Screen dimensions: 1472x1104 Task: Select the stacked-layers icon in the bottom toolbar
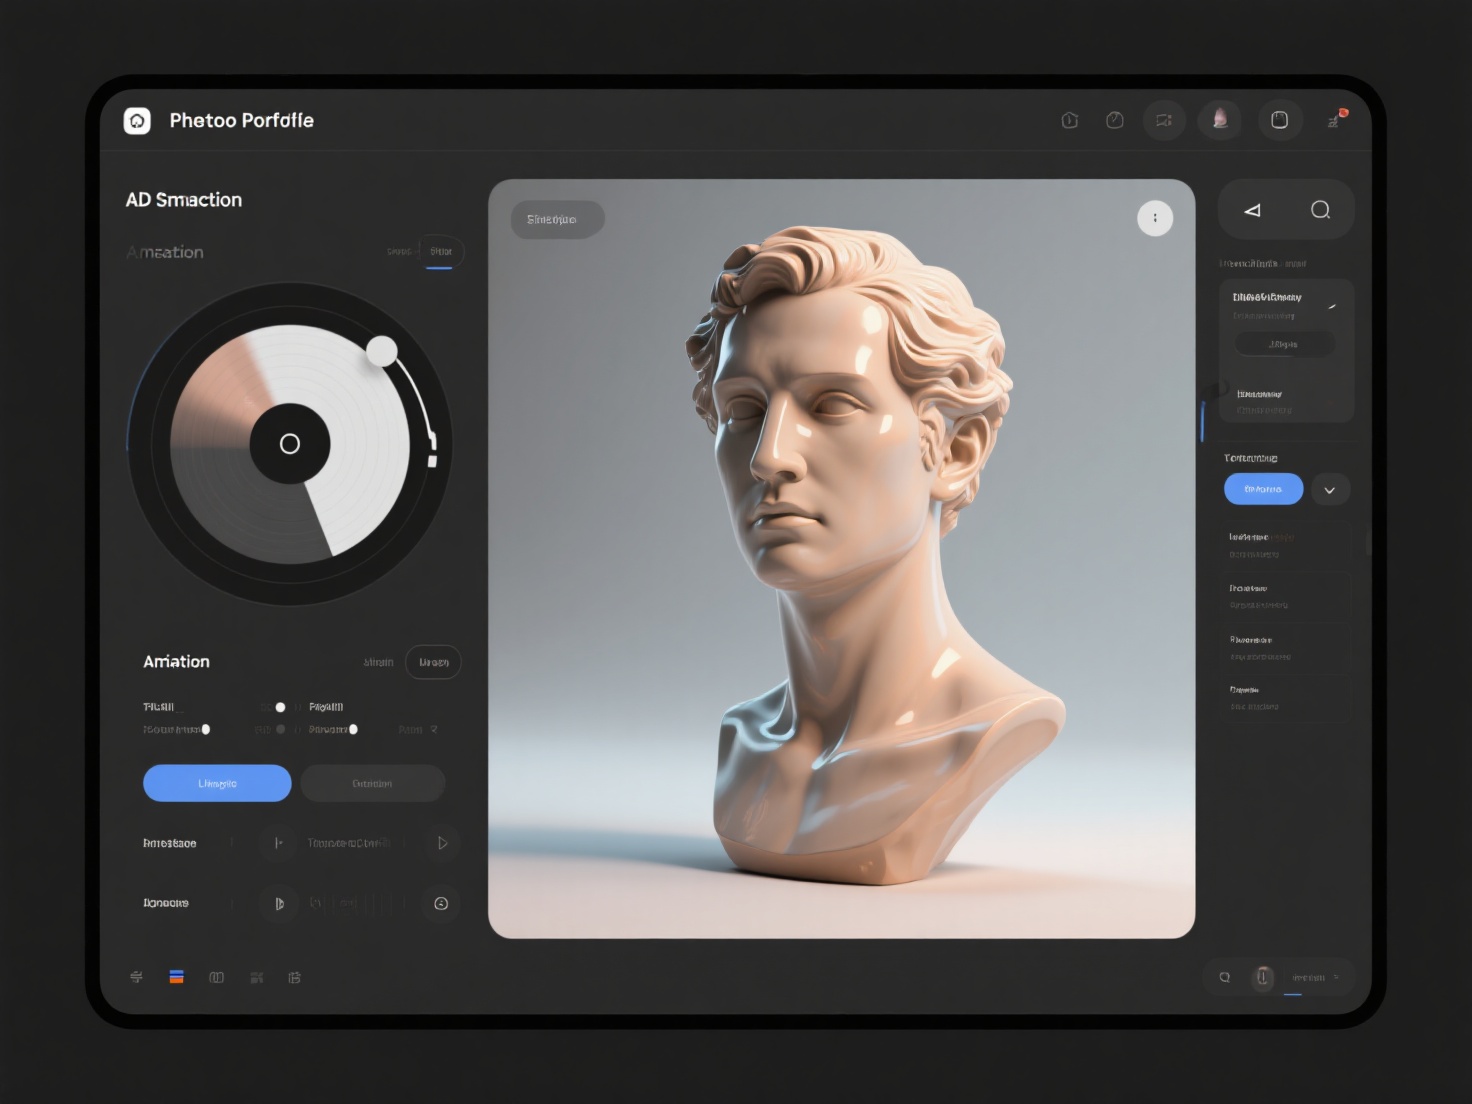point(176,977)
